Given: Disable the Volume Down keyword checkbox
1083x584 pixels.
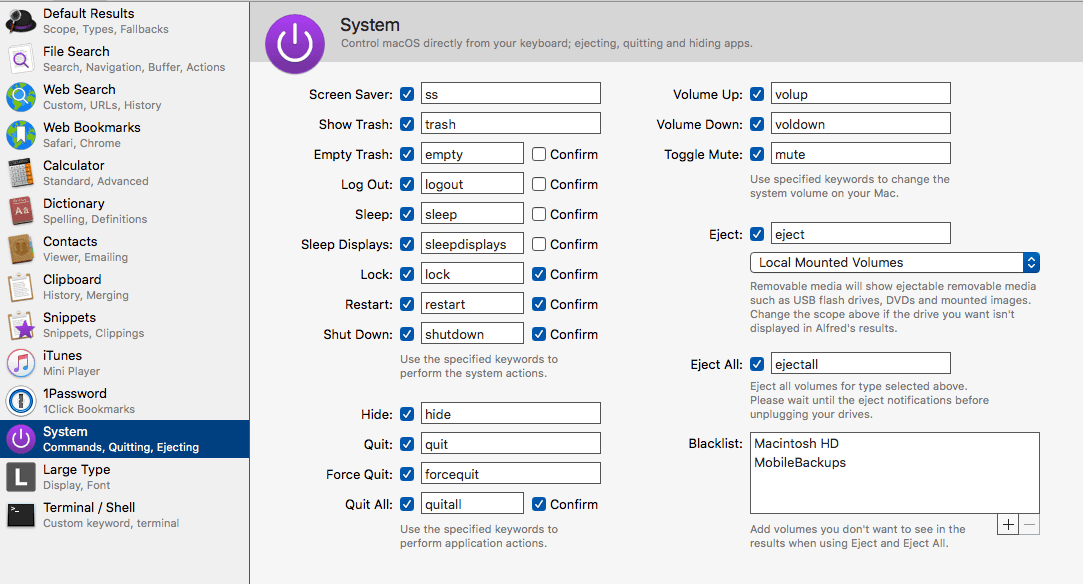Looking at the screenshot, I should coord(757,124).
